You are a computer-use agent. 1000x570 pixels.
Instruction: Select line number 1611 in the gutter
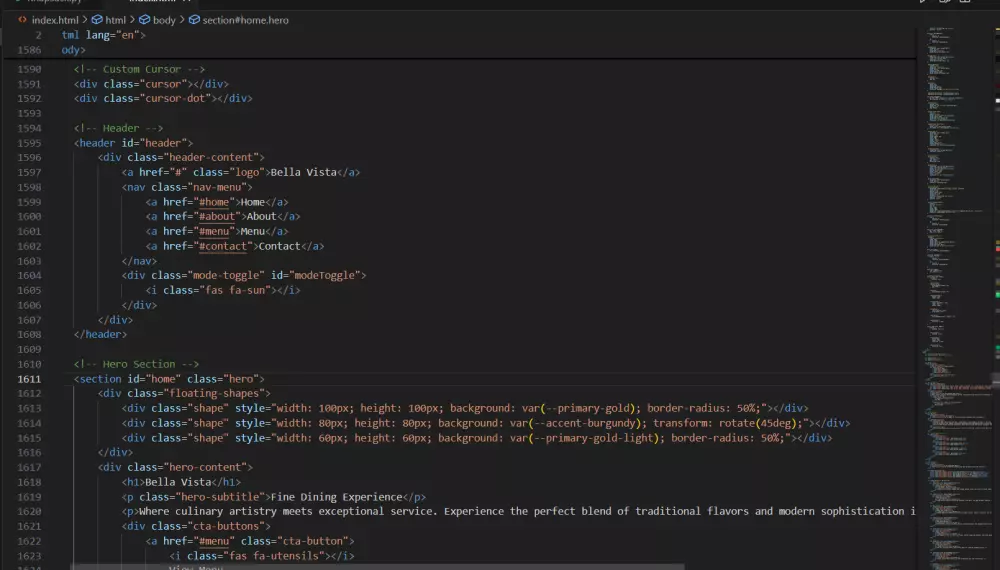pos(29,379)
